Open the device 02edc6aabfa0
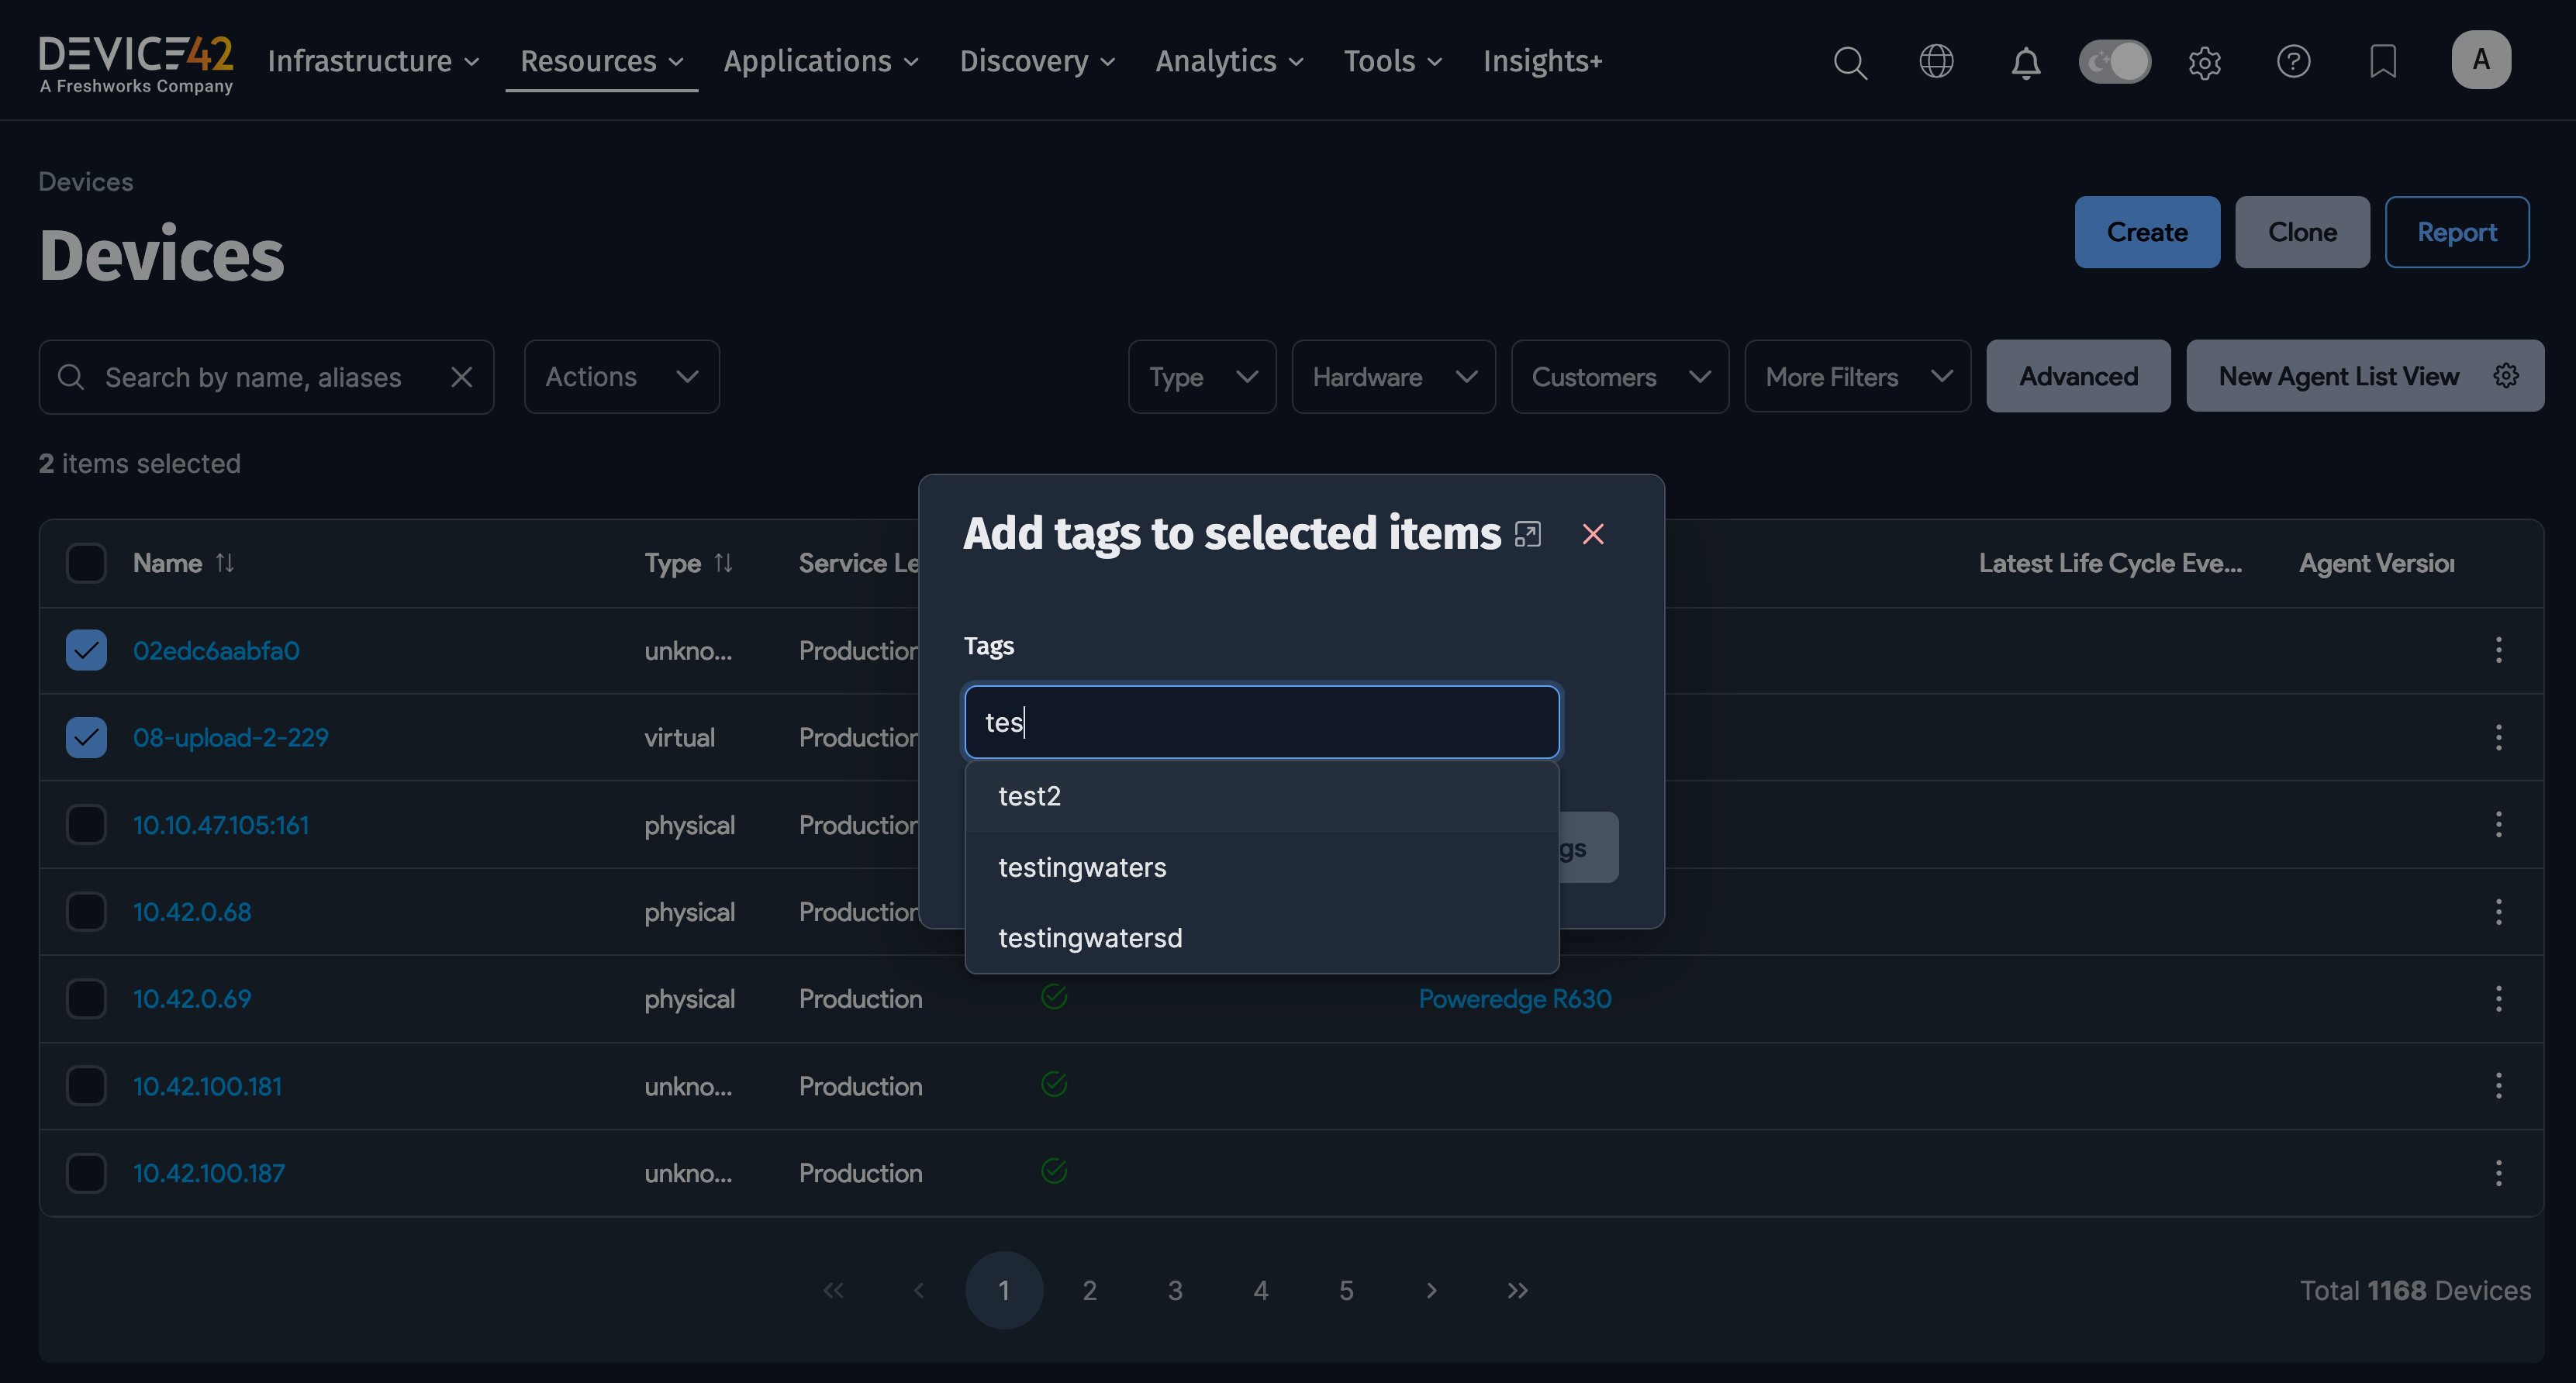This screenshot has width=2576, height=1383. [x=215, y=650]
